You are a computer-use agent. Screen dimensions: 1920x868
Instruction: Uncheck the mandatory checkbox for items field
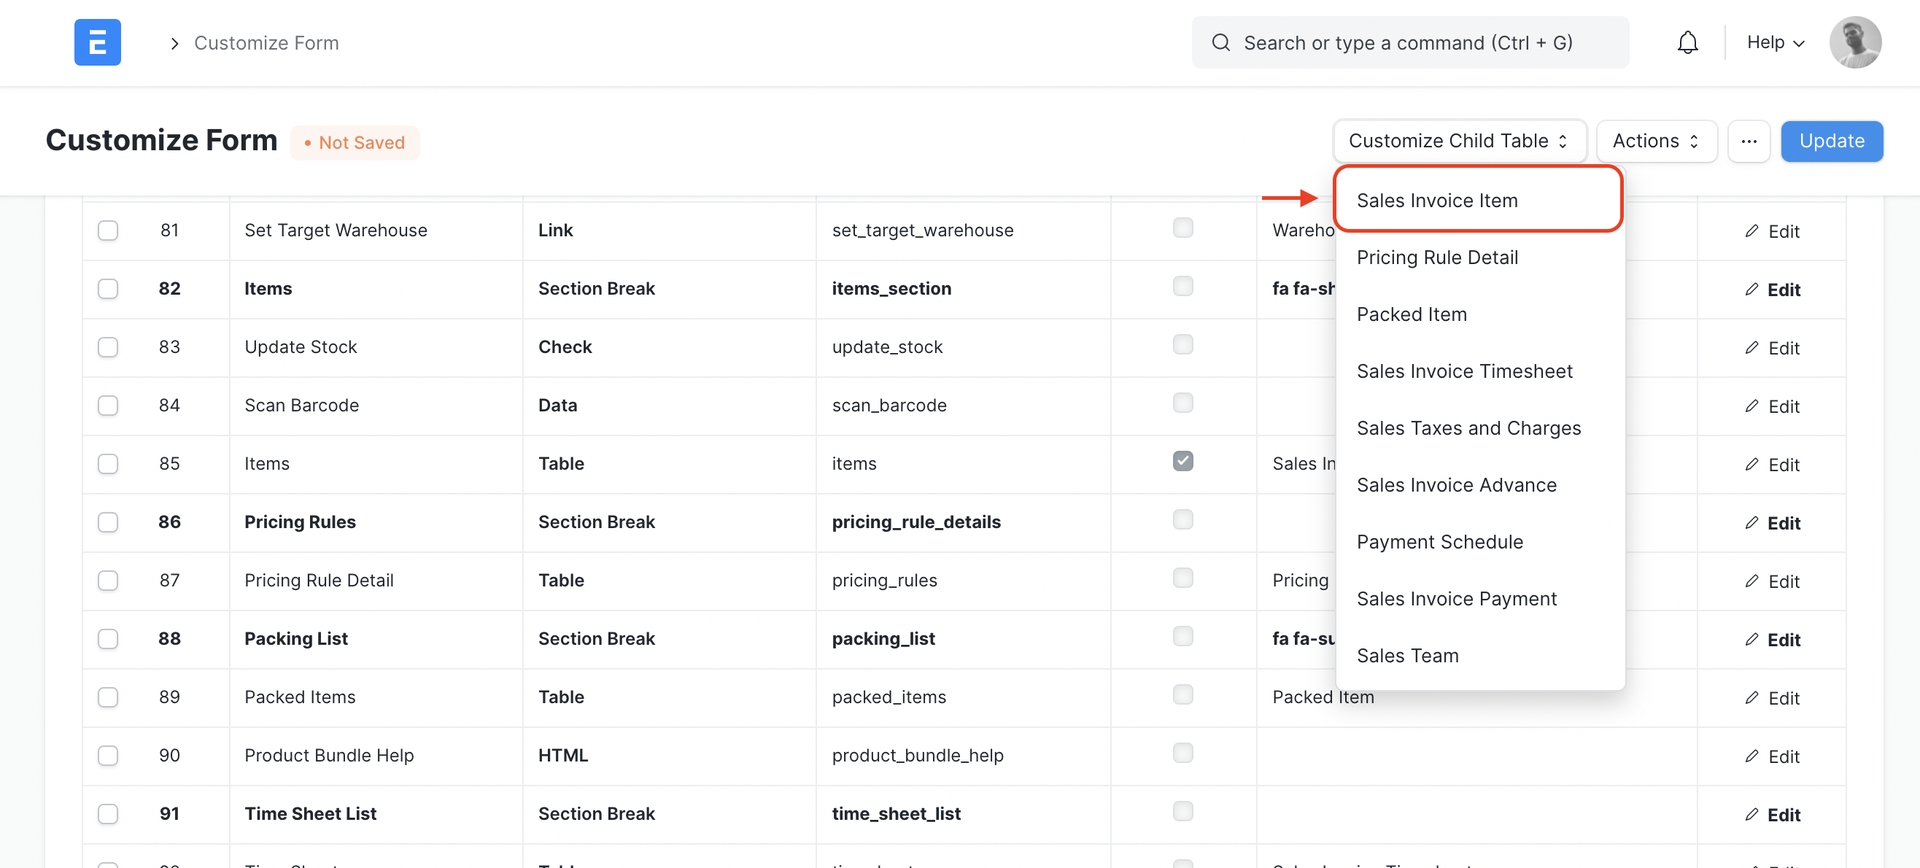coord(1183,461)
